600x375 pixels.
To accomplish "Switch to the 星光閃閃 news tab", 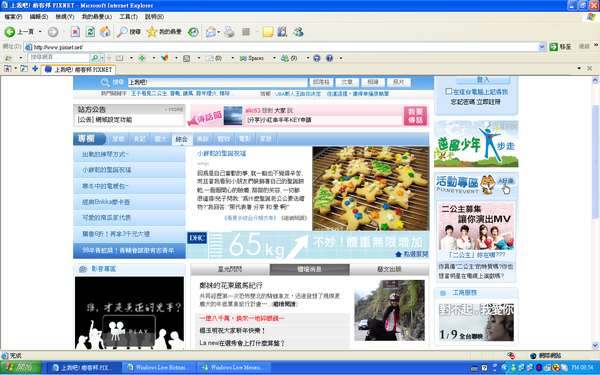I will (230, 269).
